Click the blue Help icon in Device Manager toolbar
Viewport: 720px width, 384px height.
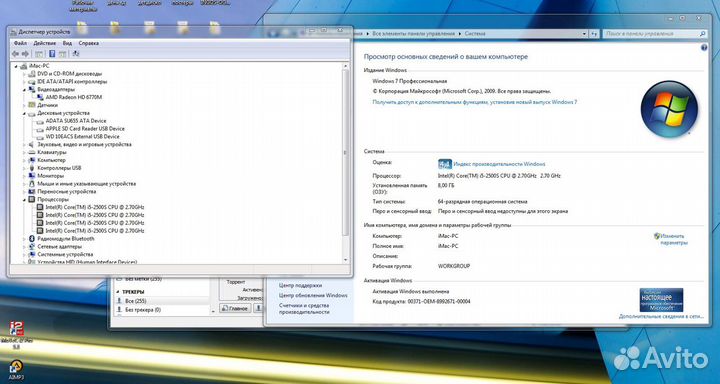point(52,54)
